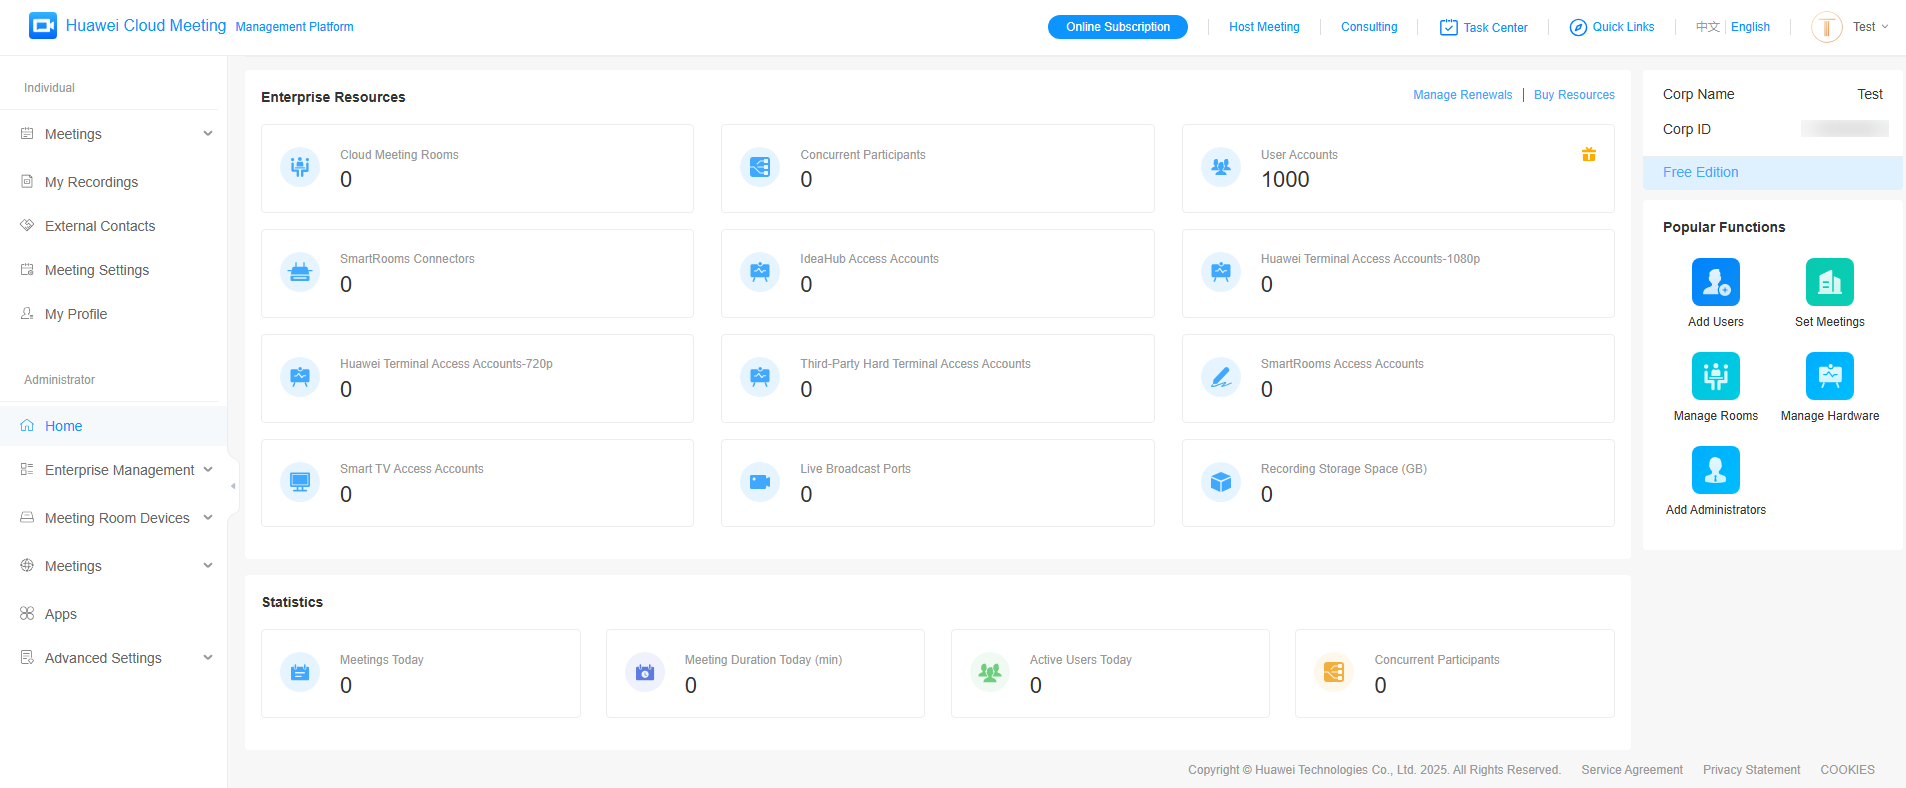Click the Buy Resources link

point(1574,95)
